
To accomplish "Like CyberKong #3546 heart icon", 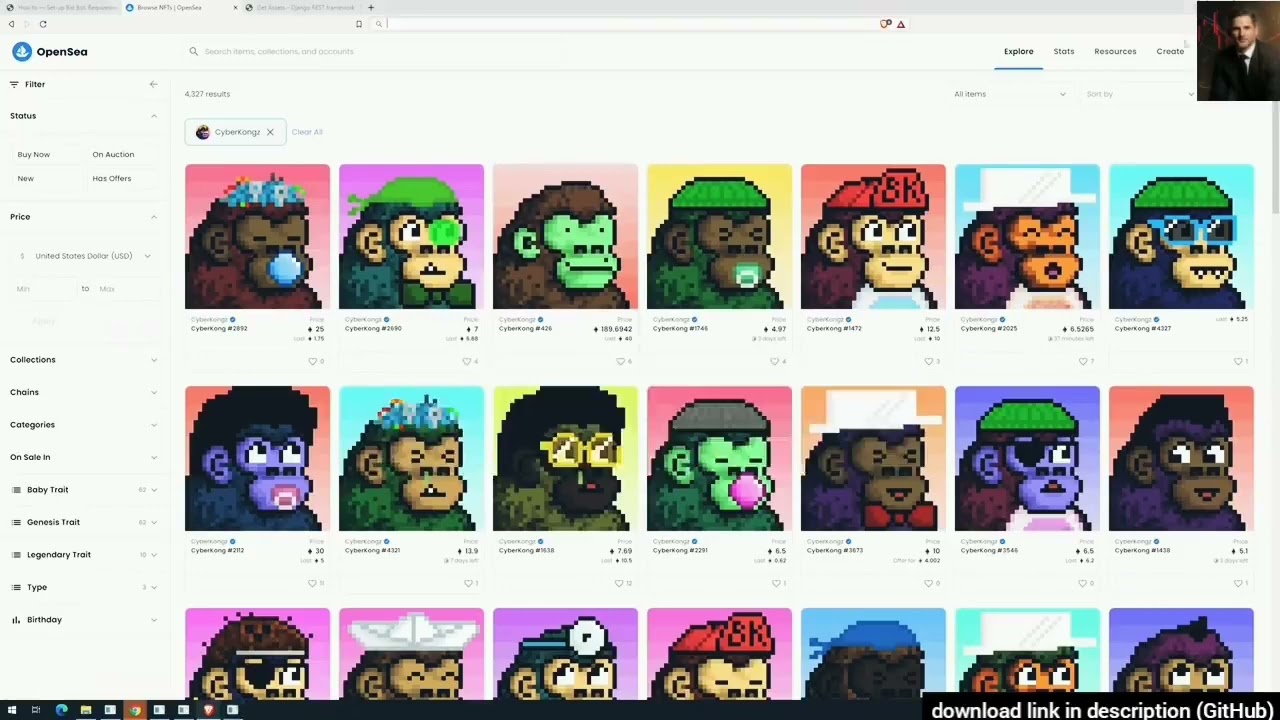I will pyautogui.click(x=1082, y=583).
